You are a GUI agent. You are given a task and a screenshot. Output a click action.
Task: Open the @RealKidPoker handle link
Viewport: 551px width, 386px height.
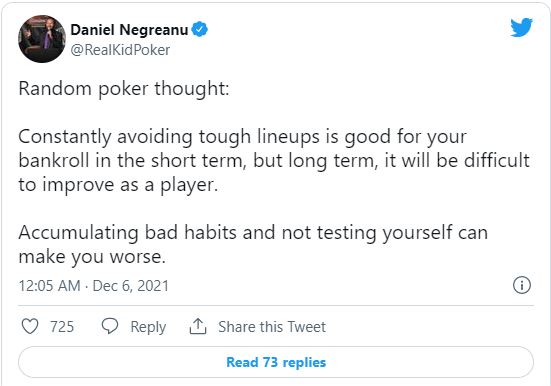(x=120, y=50)
